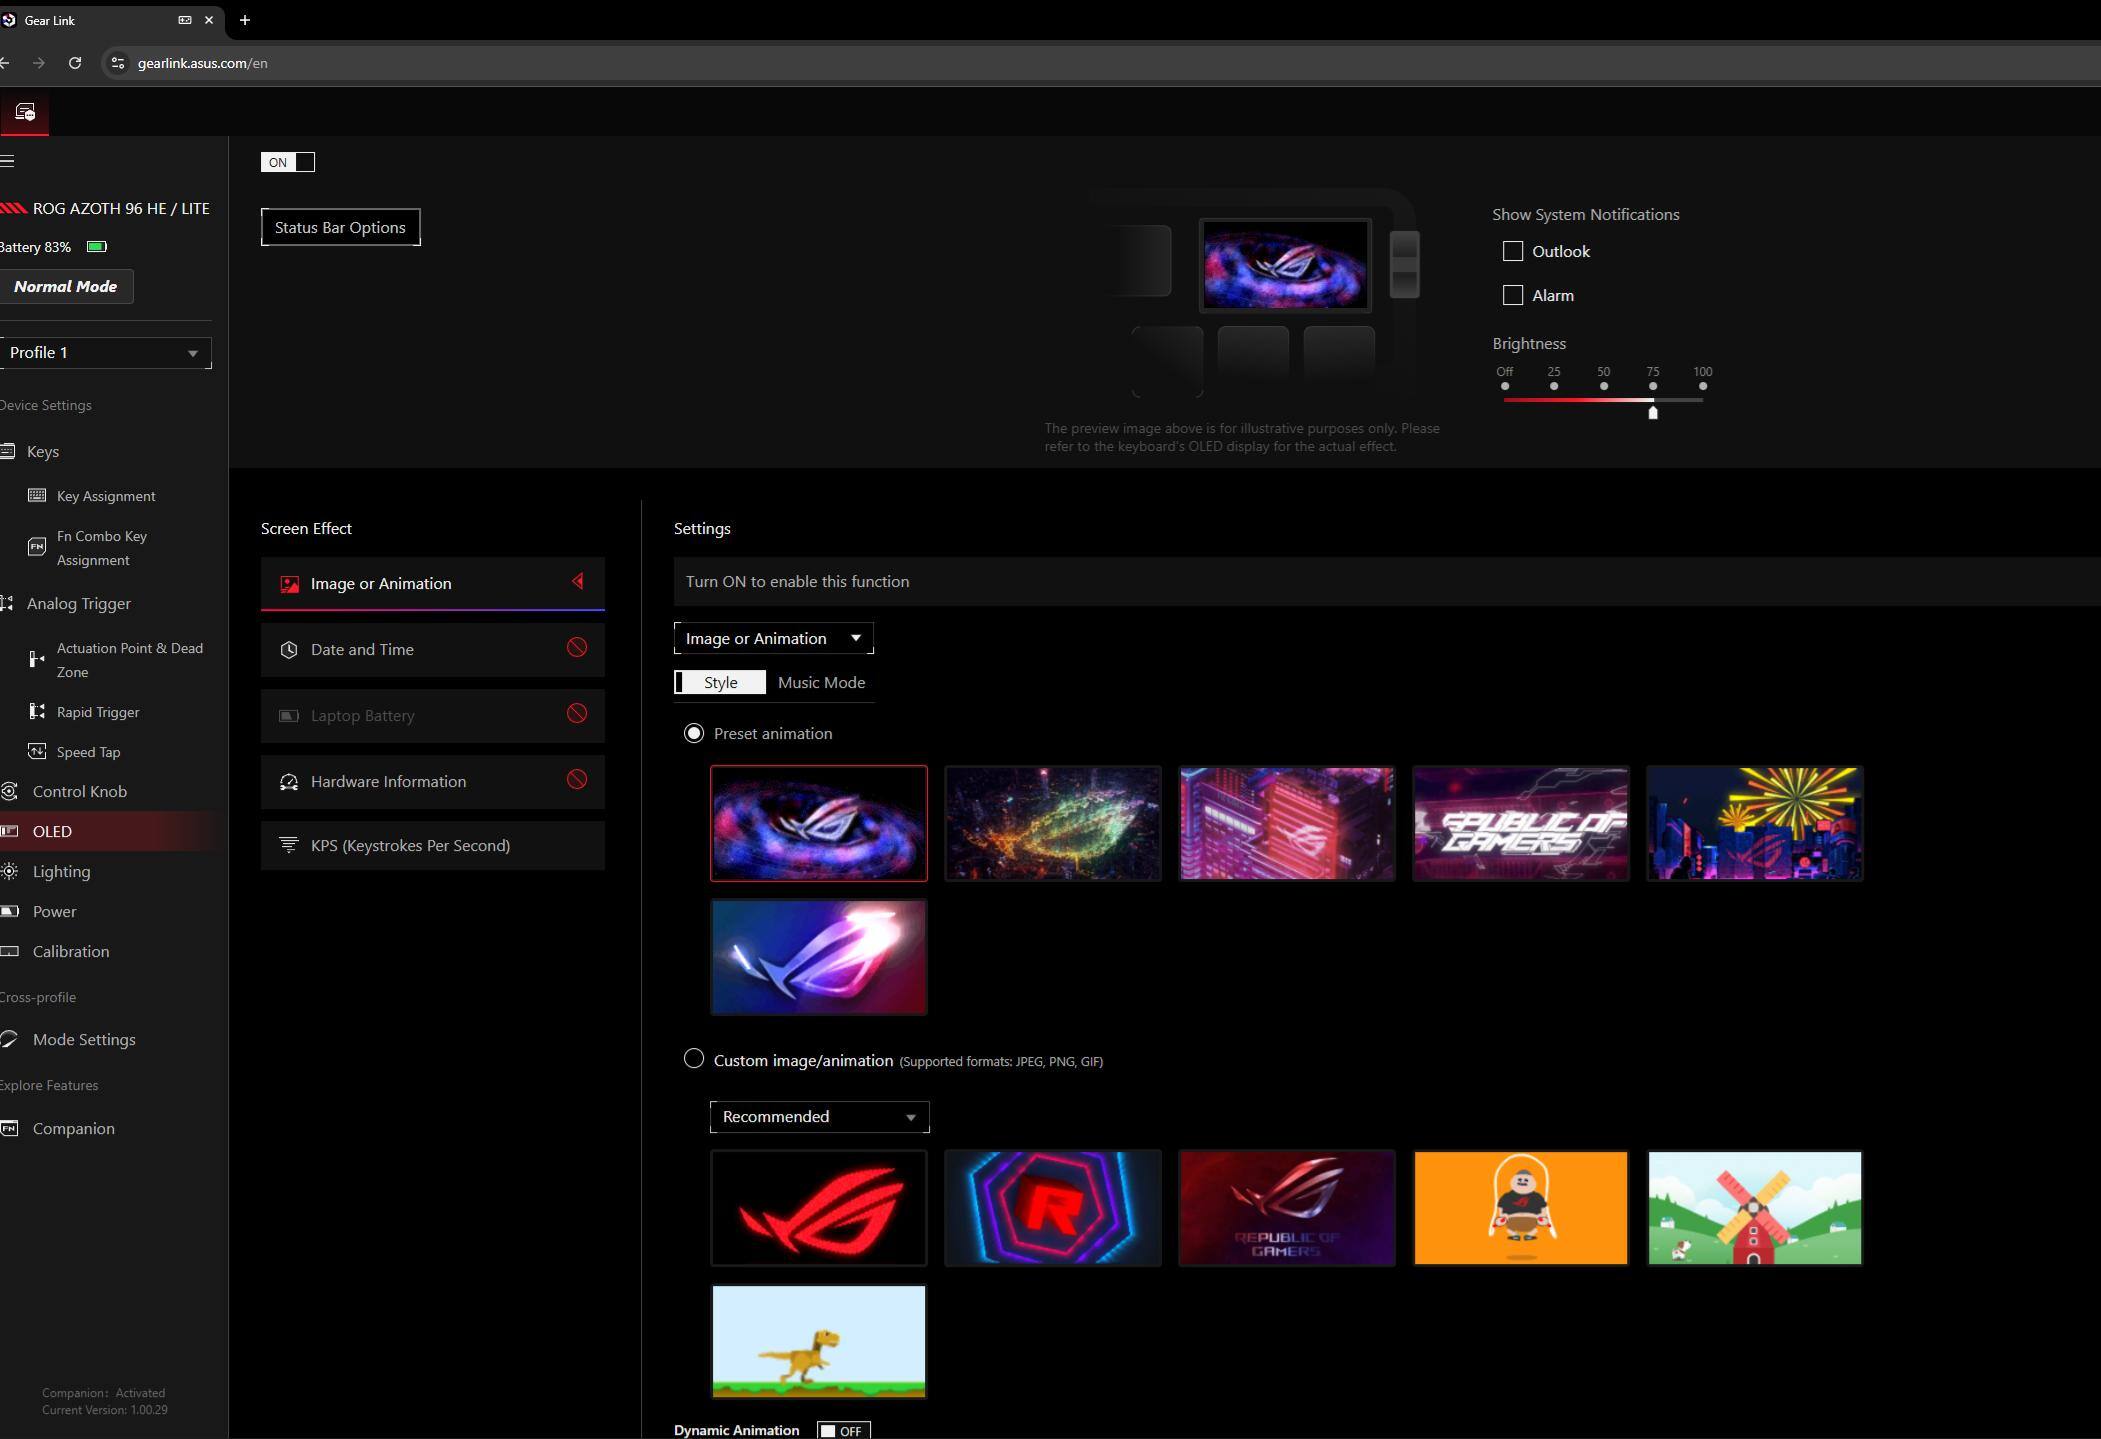Close the Gear Link browser tab
Screen dimensions: 2101x1439
(209, 20)
